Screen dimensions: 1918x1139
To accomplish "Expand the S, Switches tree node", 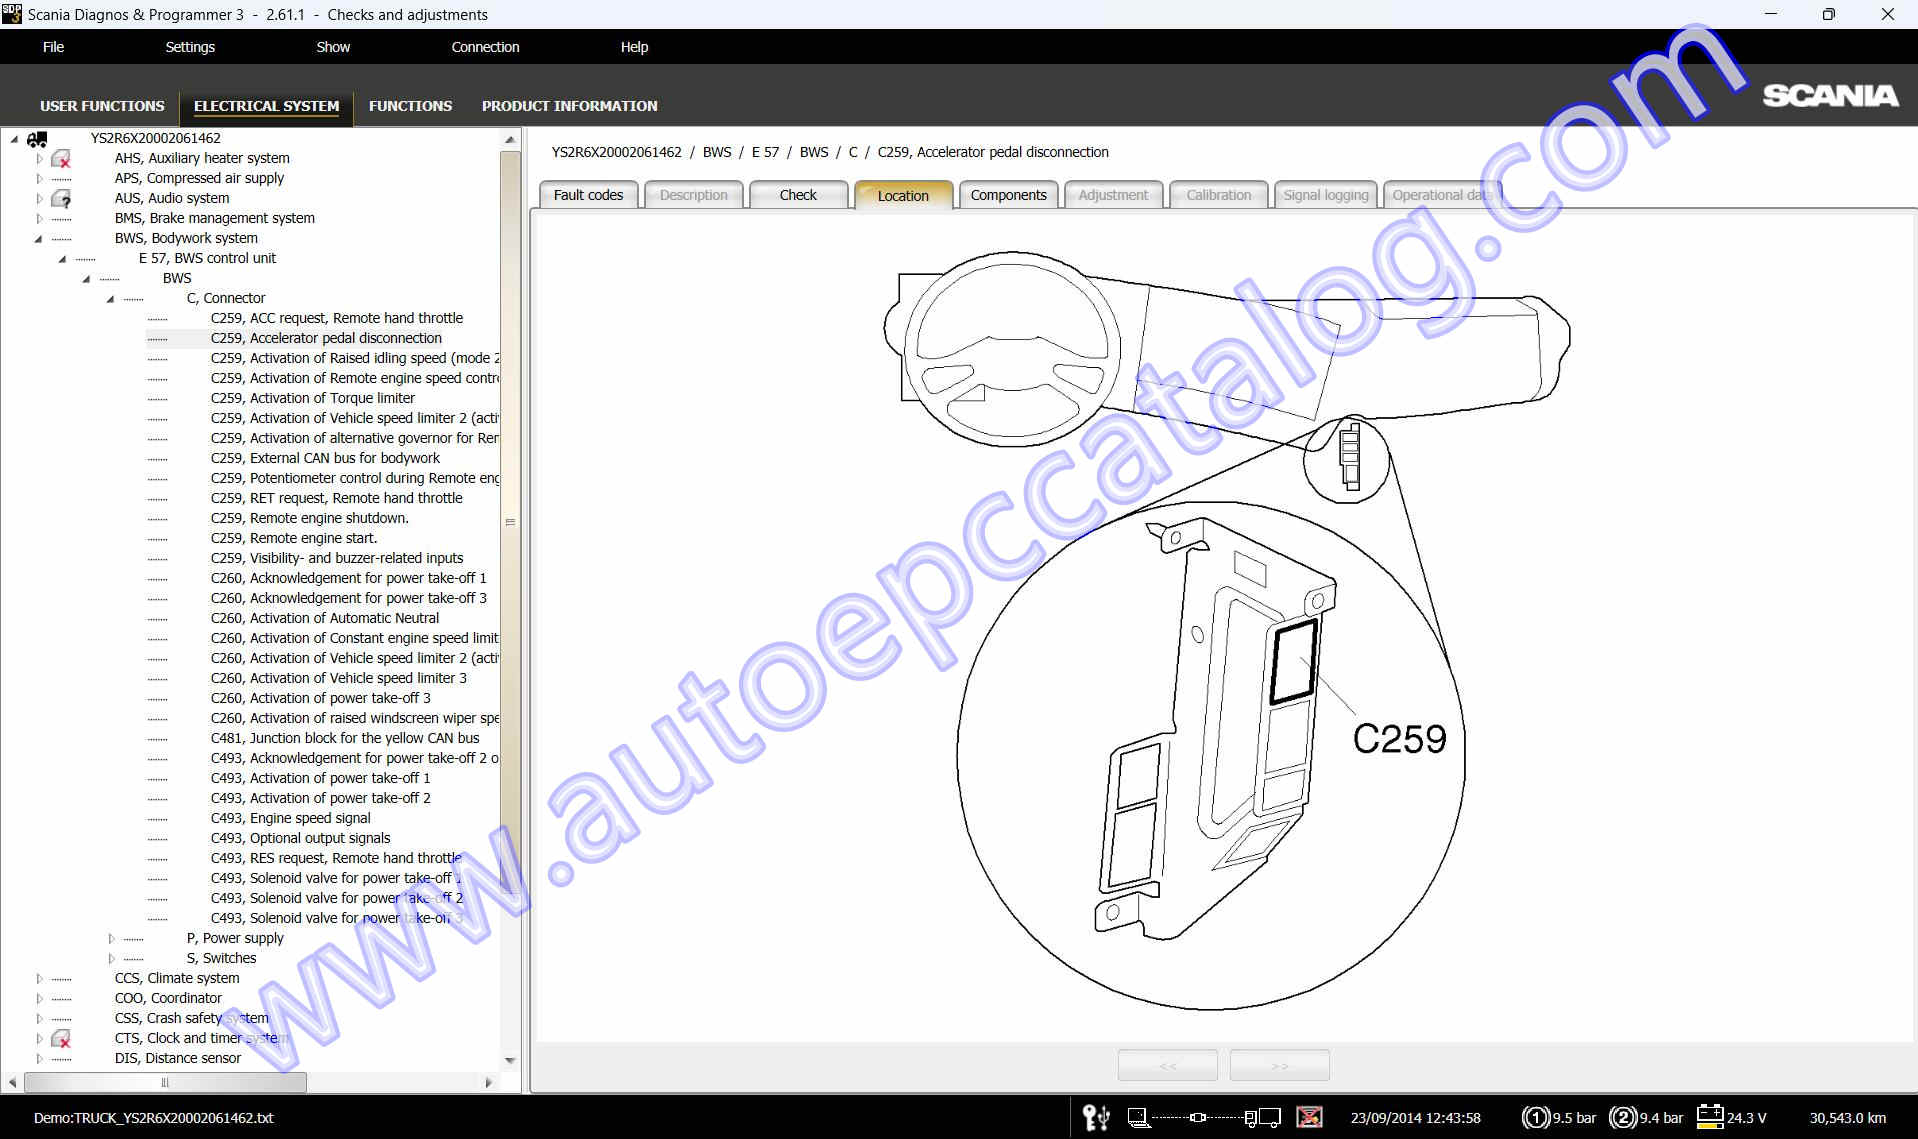I will click(x=110, y=958).
